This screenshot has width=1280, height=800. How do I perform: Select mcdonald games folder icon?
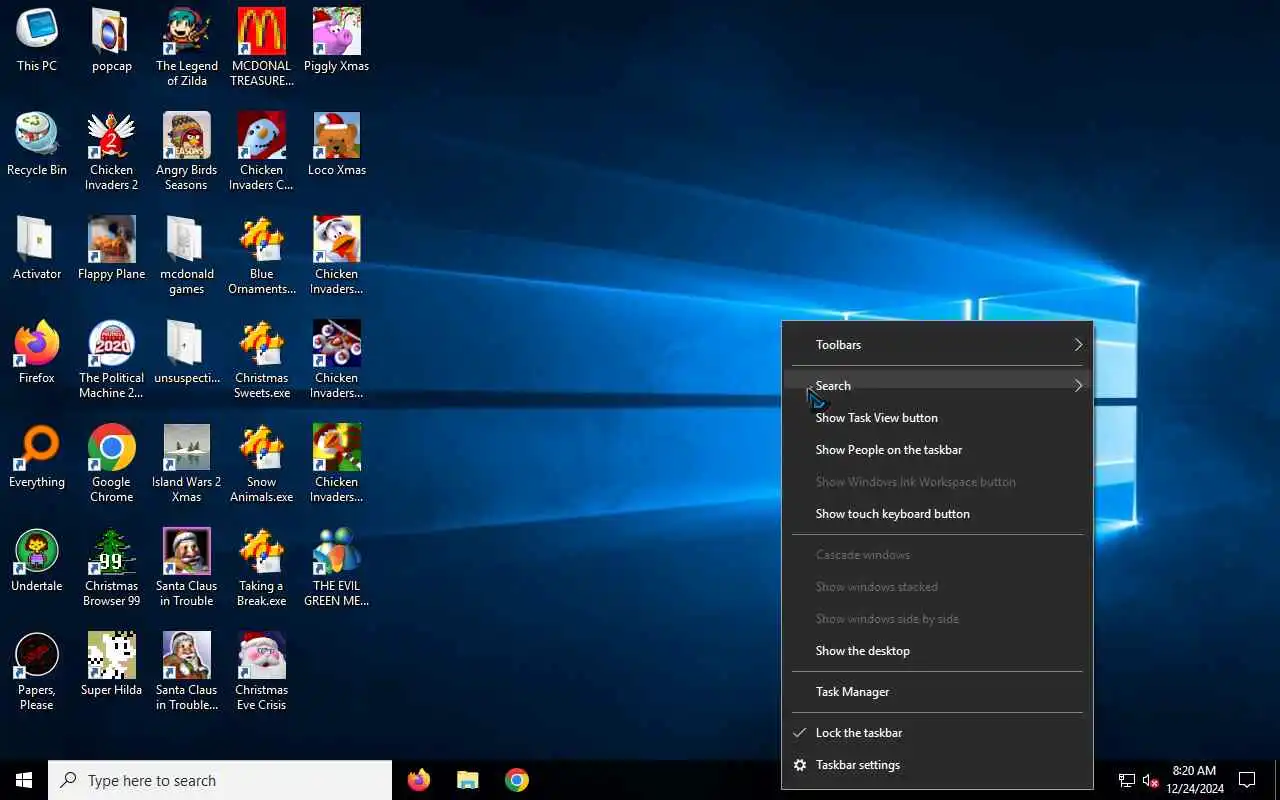point(187,255)
